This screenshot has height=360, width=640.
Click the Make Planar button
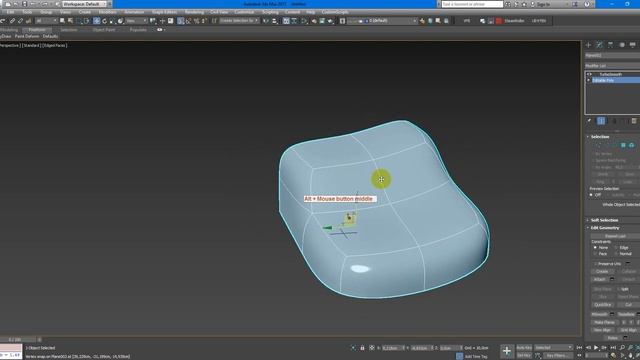[604, 322]
